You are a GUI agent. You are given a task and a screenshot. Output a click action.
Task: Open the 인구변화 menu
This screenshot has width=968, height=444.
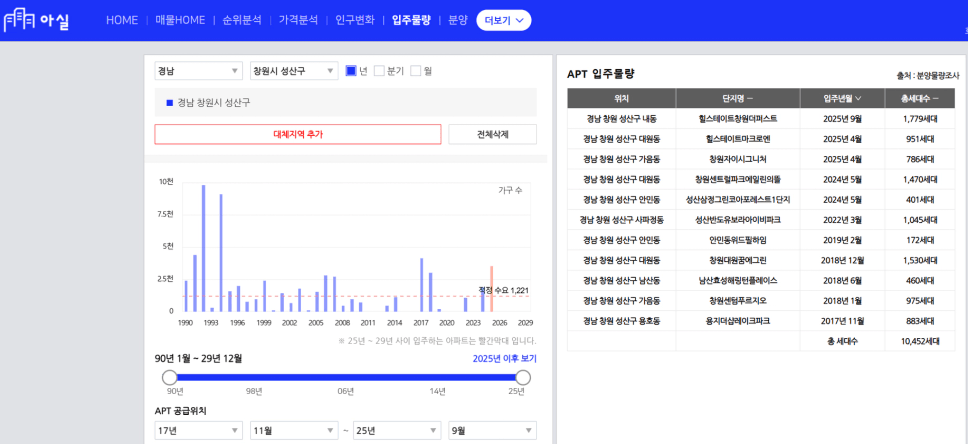click(x=355, y=20)
